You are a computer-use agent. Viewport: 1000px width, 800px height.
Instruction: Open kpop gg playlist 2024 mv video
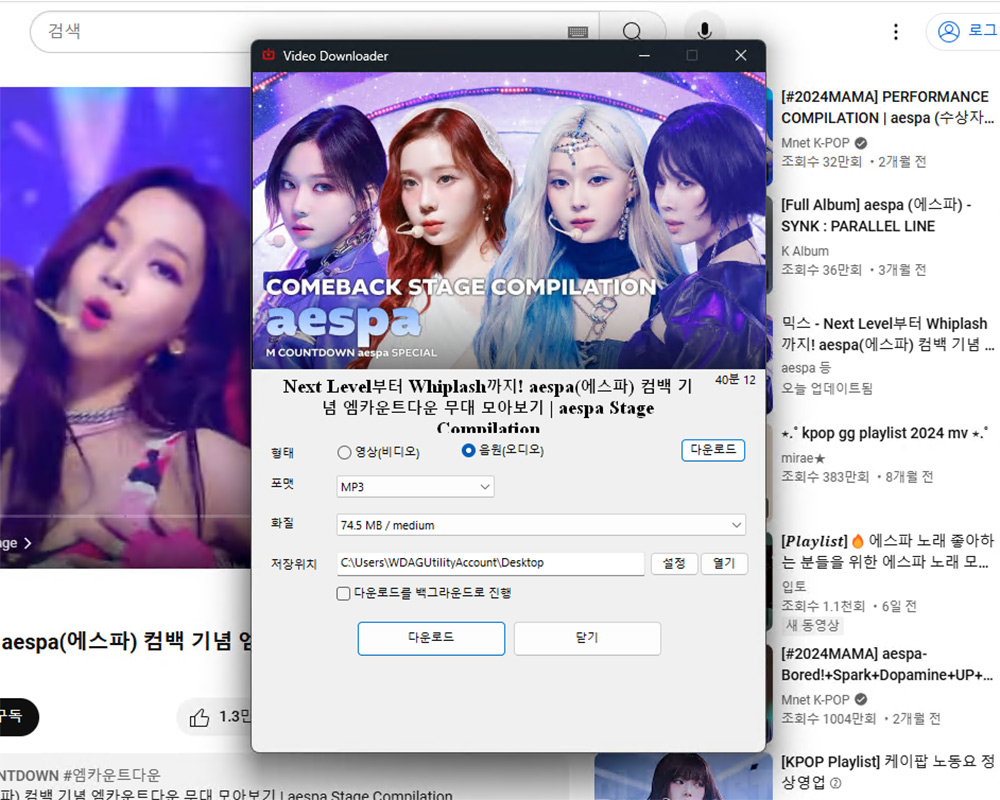coord(885,433)
